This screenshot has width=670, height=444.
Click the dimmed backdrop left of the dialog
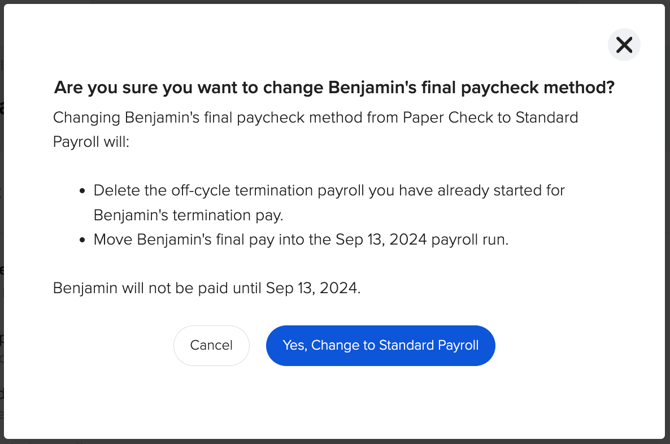(1, 200)
